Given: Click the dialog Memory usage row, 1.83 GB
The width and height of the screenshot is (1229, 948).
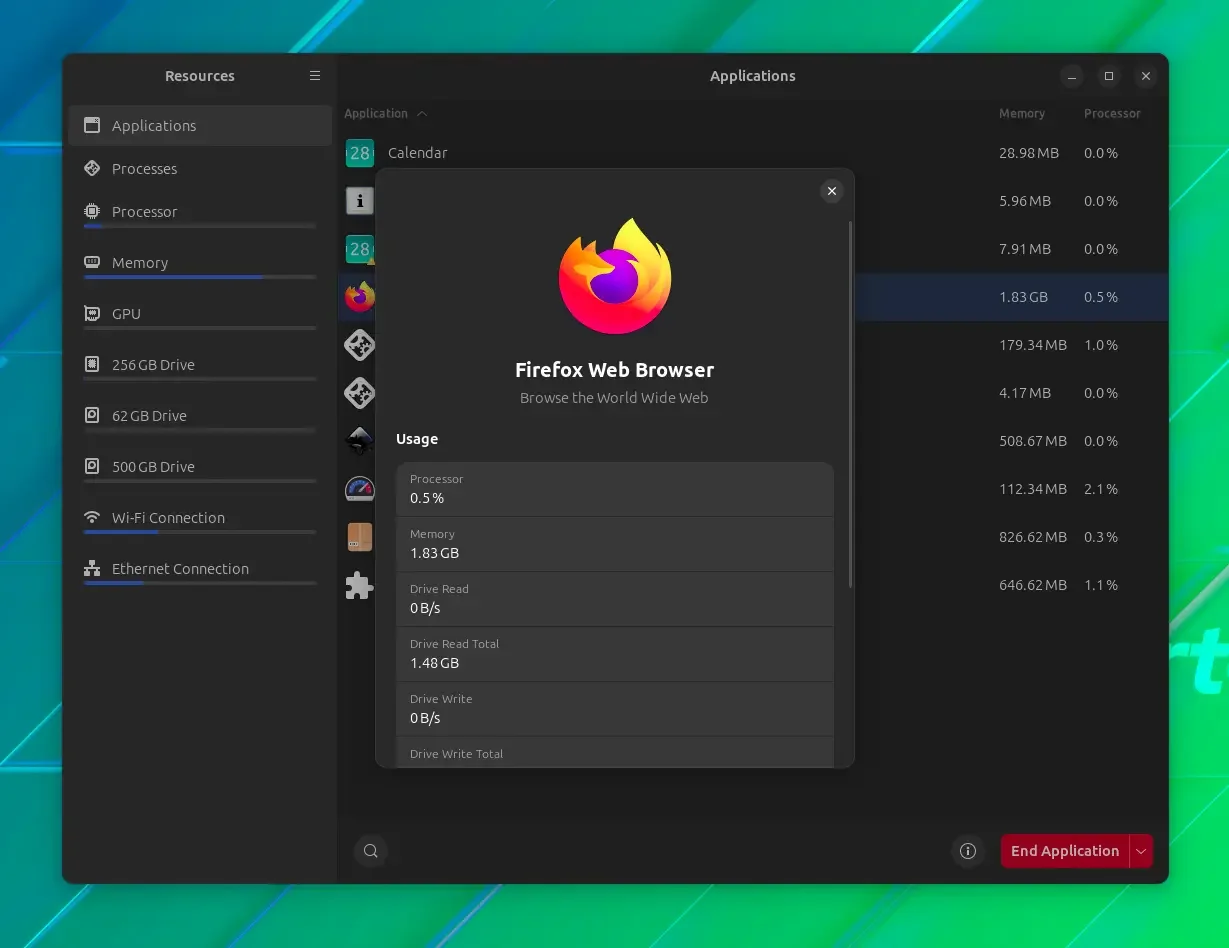Looking at the screenshot, I should (615, 544).
